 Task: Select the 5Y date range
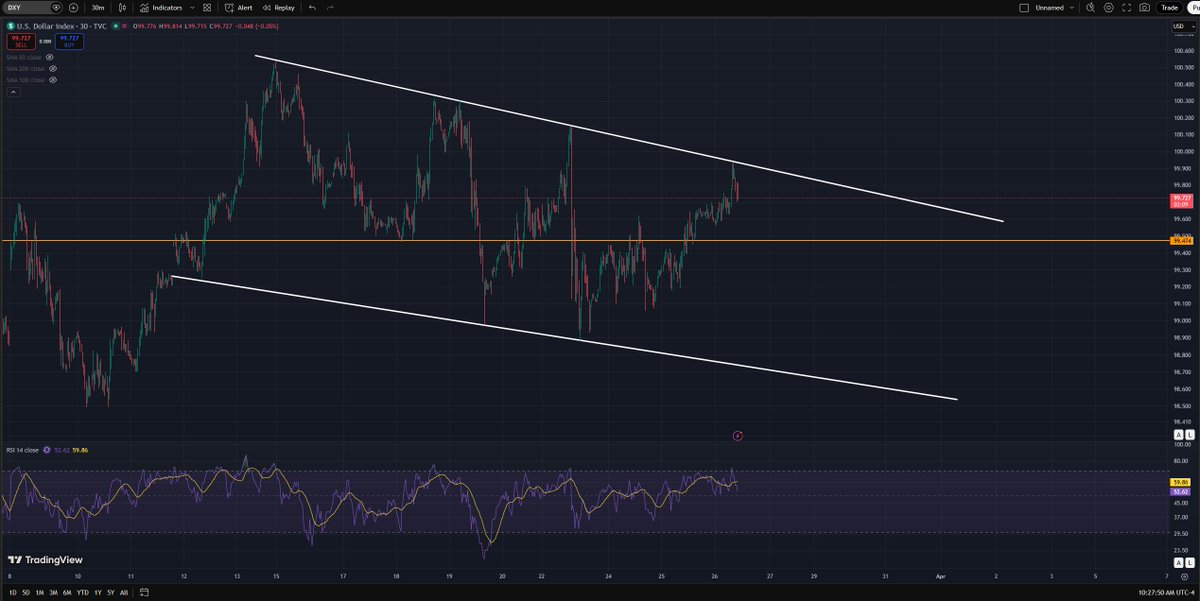click(x=110, y=592)
